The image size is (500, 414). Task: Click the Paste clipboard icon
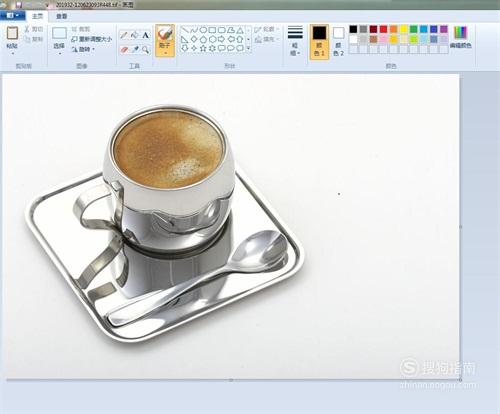[12, 33]
